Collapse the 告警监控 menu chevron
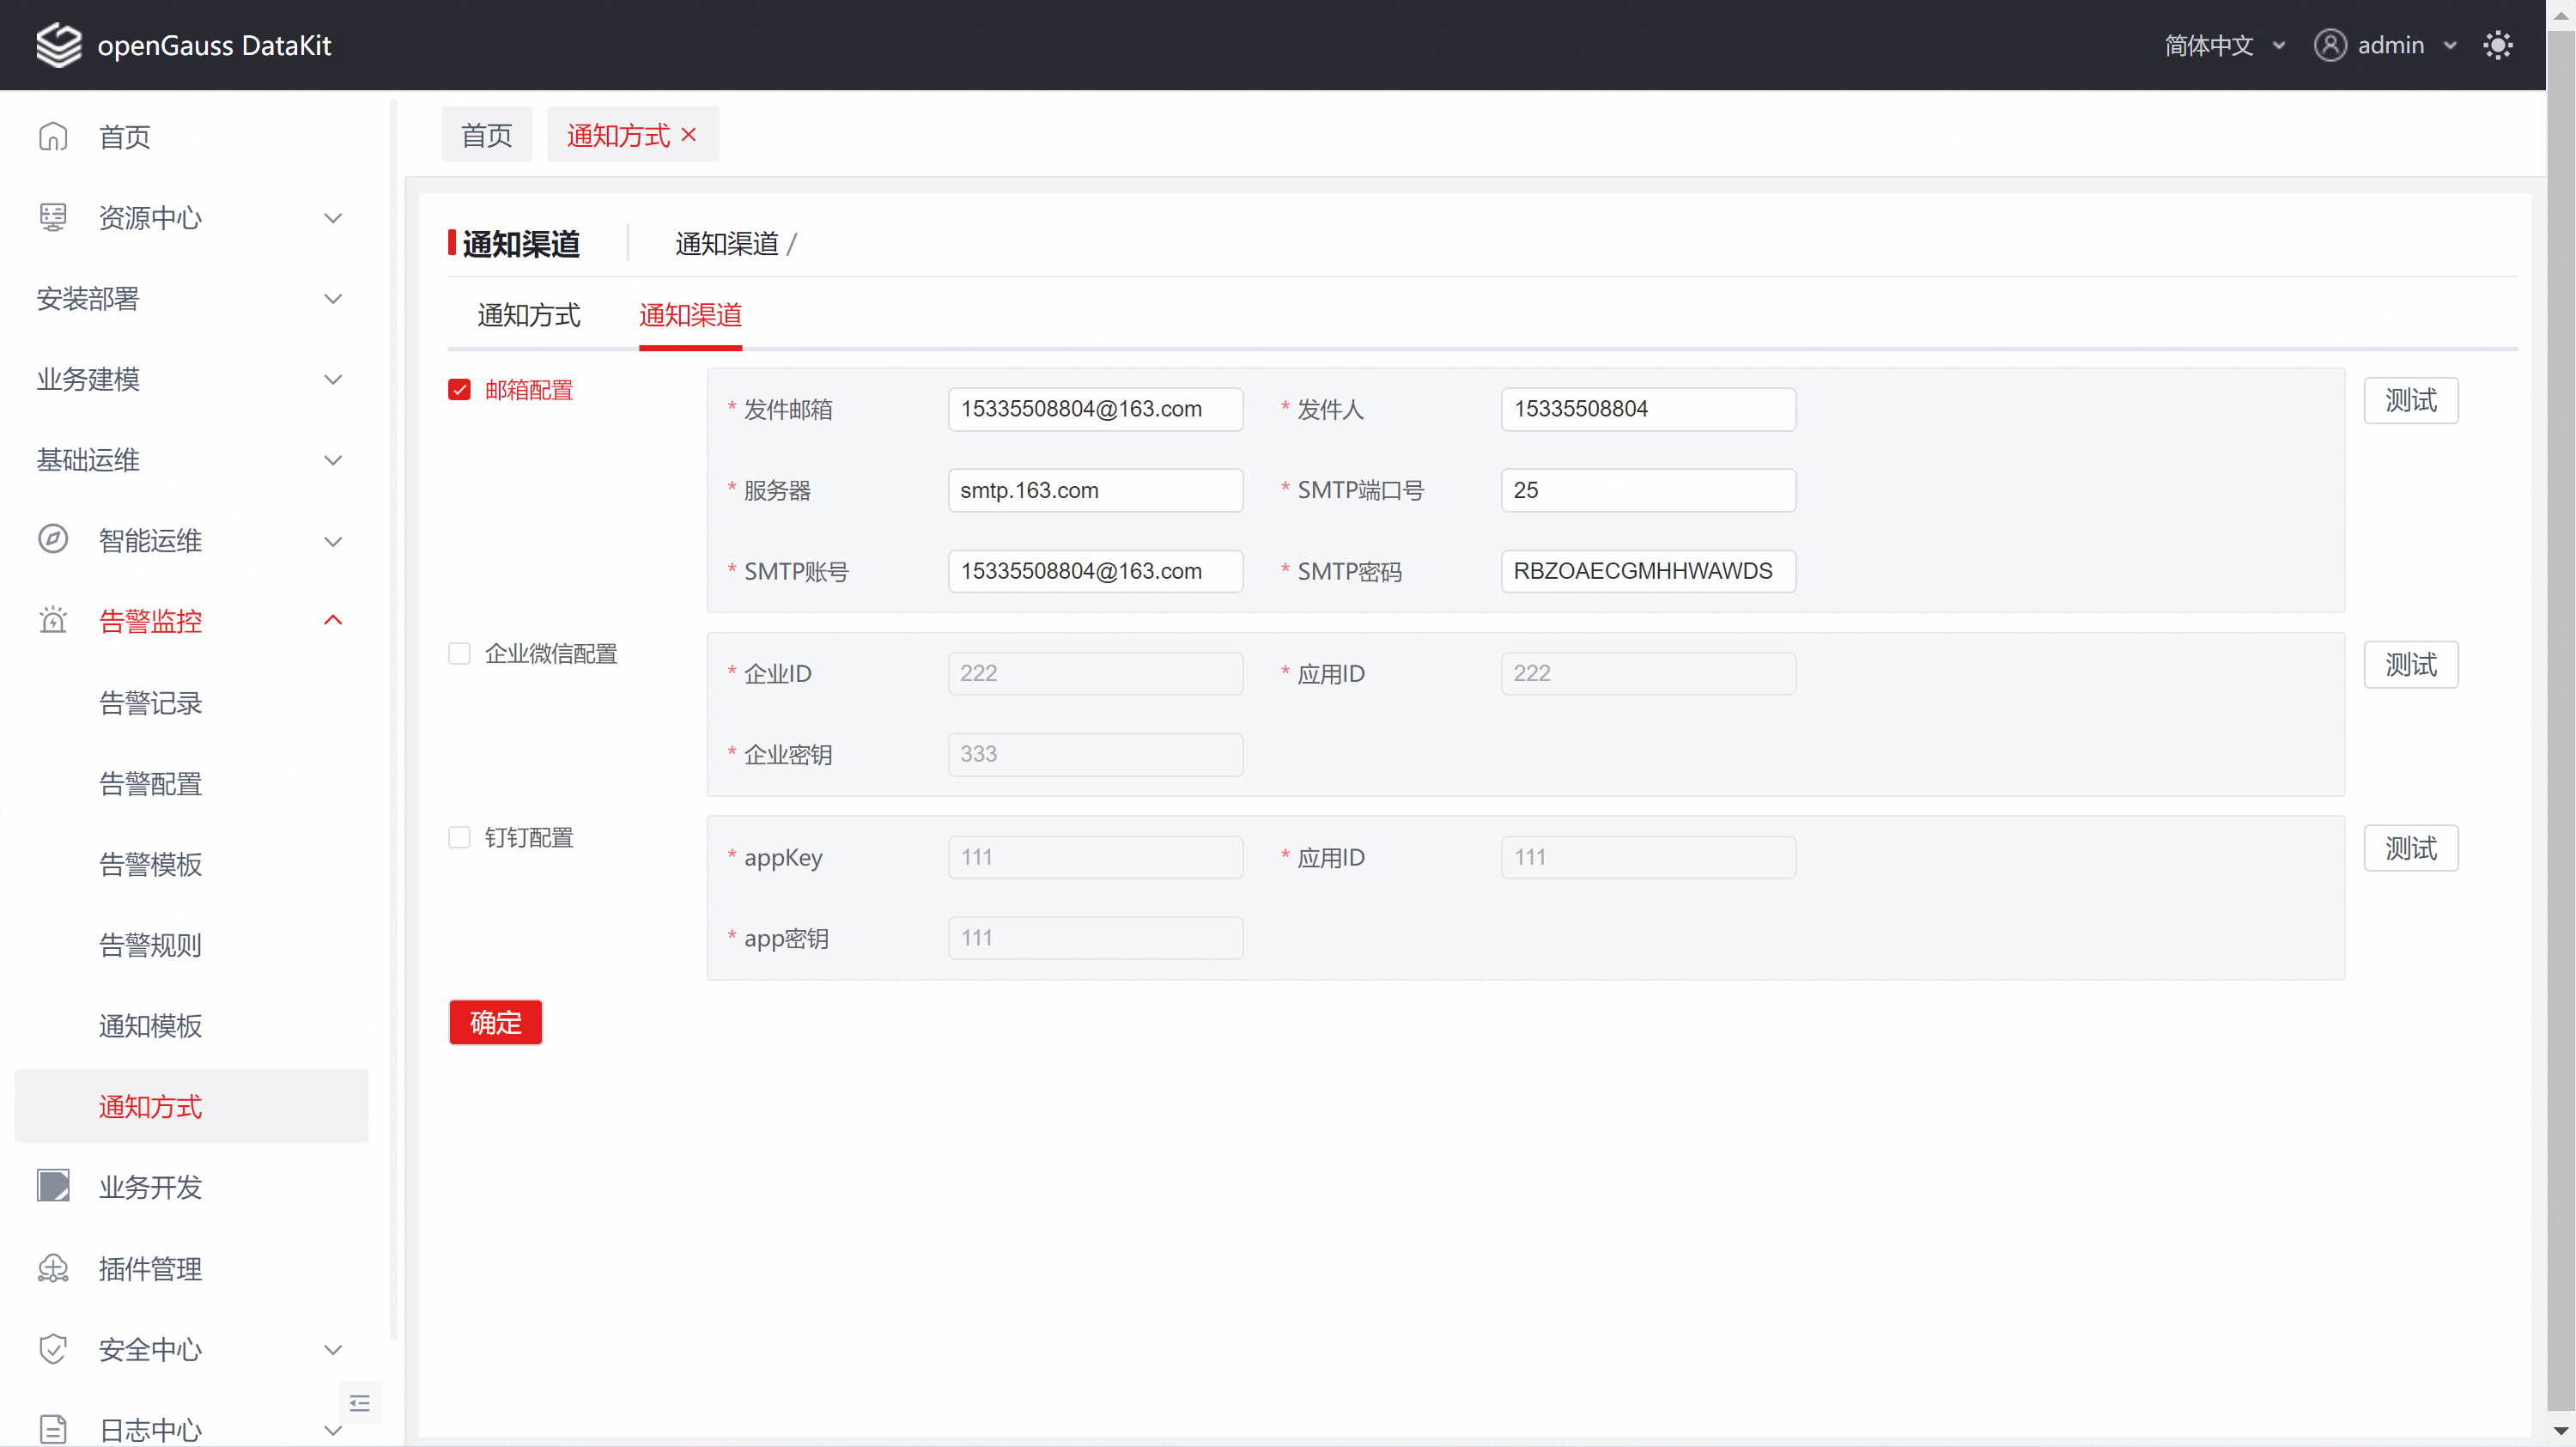 (x=333, y=621)
